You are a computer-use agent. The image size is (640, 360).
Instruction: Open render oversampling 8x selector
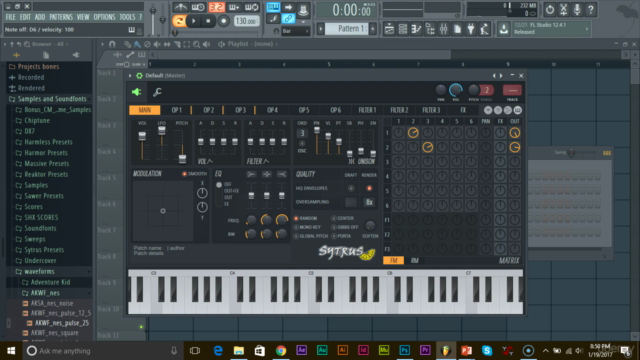pyautogui.click(x=369, y=202)
